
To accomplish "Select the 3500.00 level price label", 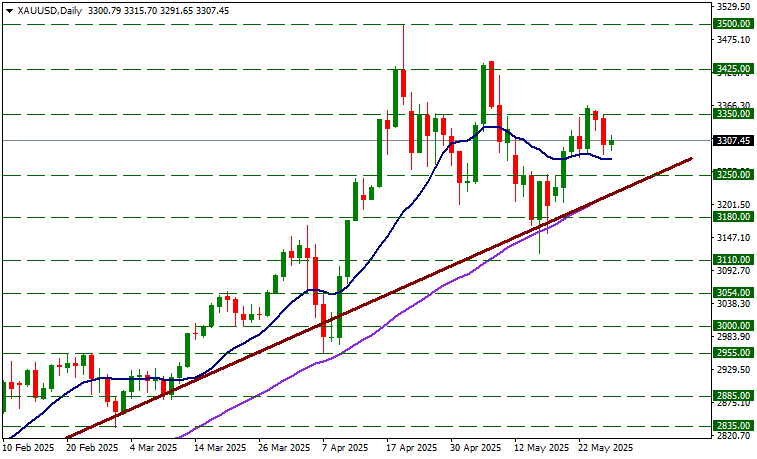I will [732, 24].
